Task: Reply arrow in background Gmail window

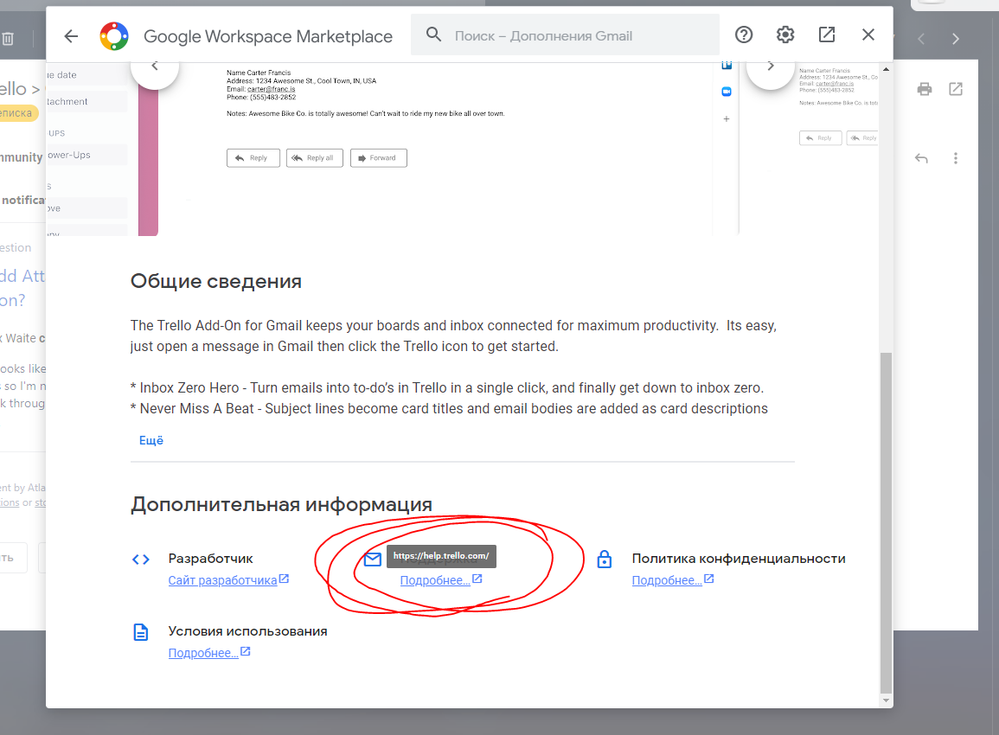Action: [921, 158]
